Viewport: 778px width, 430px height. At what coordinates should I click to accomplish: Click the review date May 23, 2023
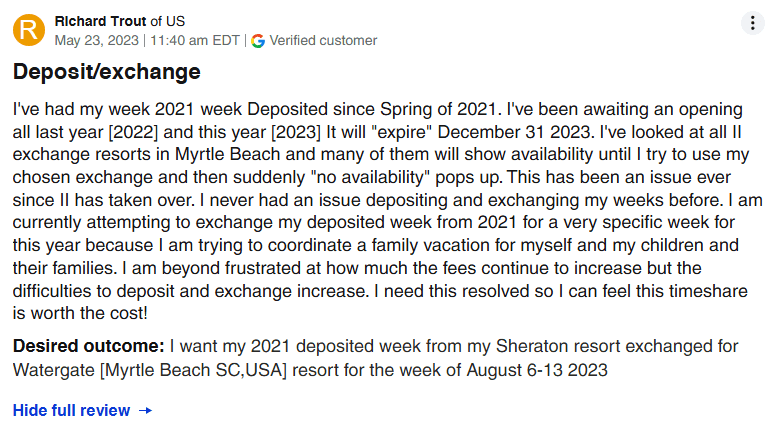97,41
